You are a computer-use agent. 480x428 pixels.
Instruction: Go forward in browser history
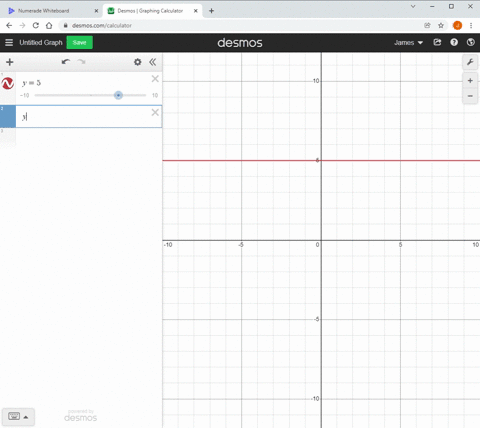coord(22,25)
